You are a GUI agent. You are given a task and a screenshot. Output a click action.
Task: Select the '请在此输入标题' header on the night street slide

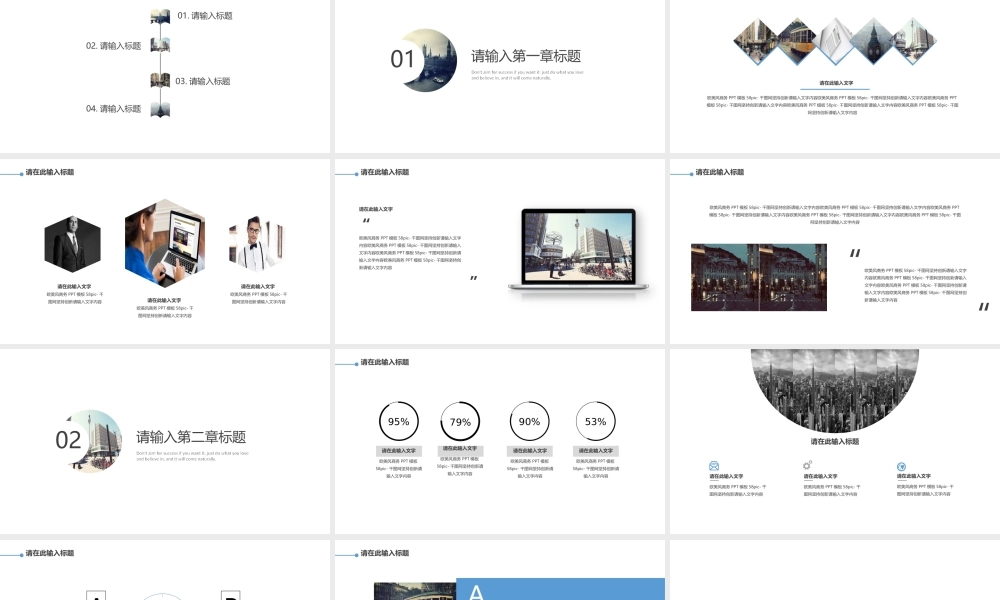pyautogui.click(x=719, y=172)
